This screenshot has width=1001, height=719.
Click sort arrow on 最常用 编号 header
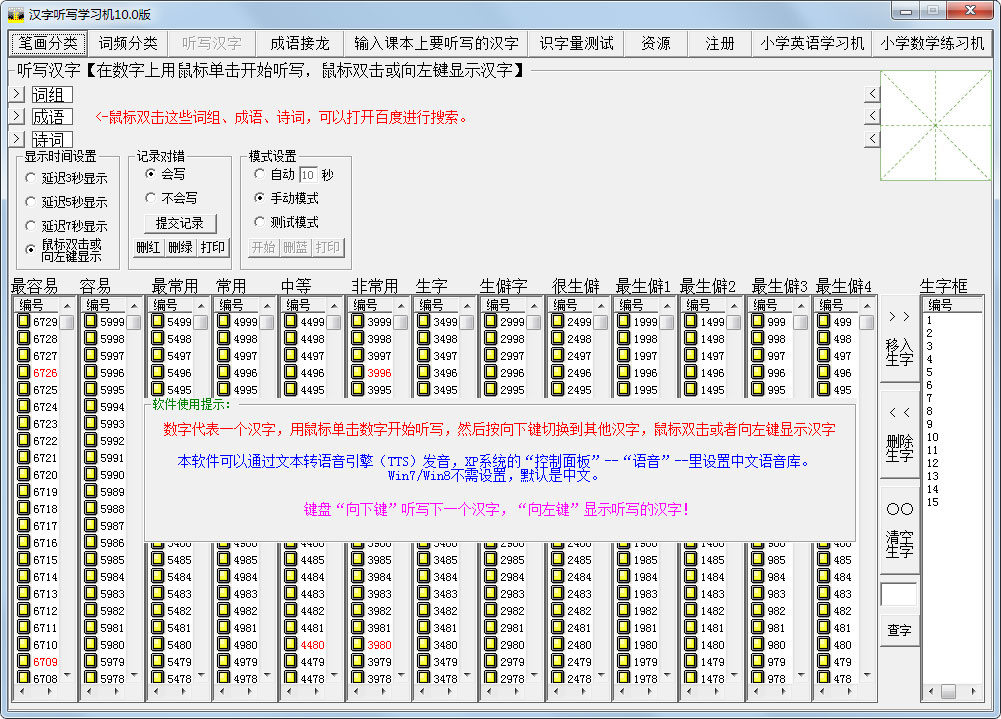(x=201, y=306)
